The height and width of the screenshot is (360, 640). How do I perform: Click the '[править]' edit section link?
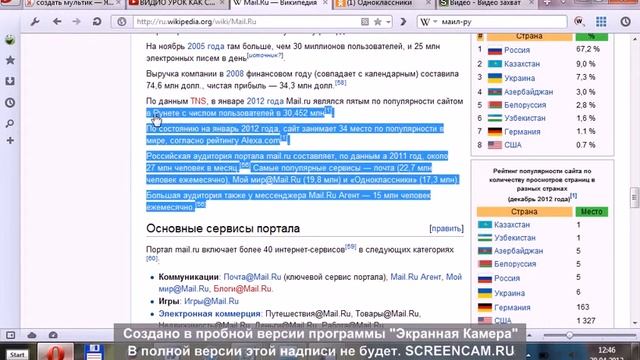pos(447,229)
